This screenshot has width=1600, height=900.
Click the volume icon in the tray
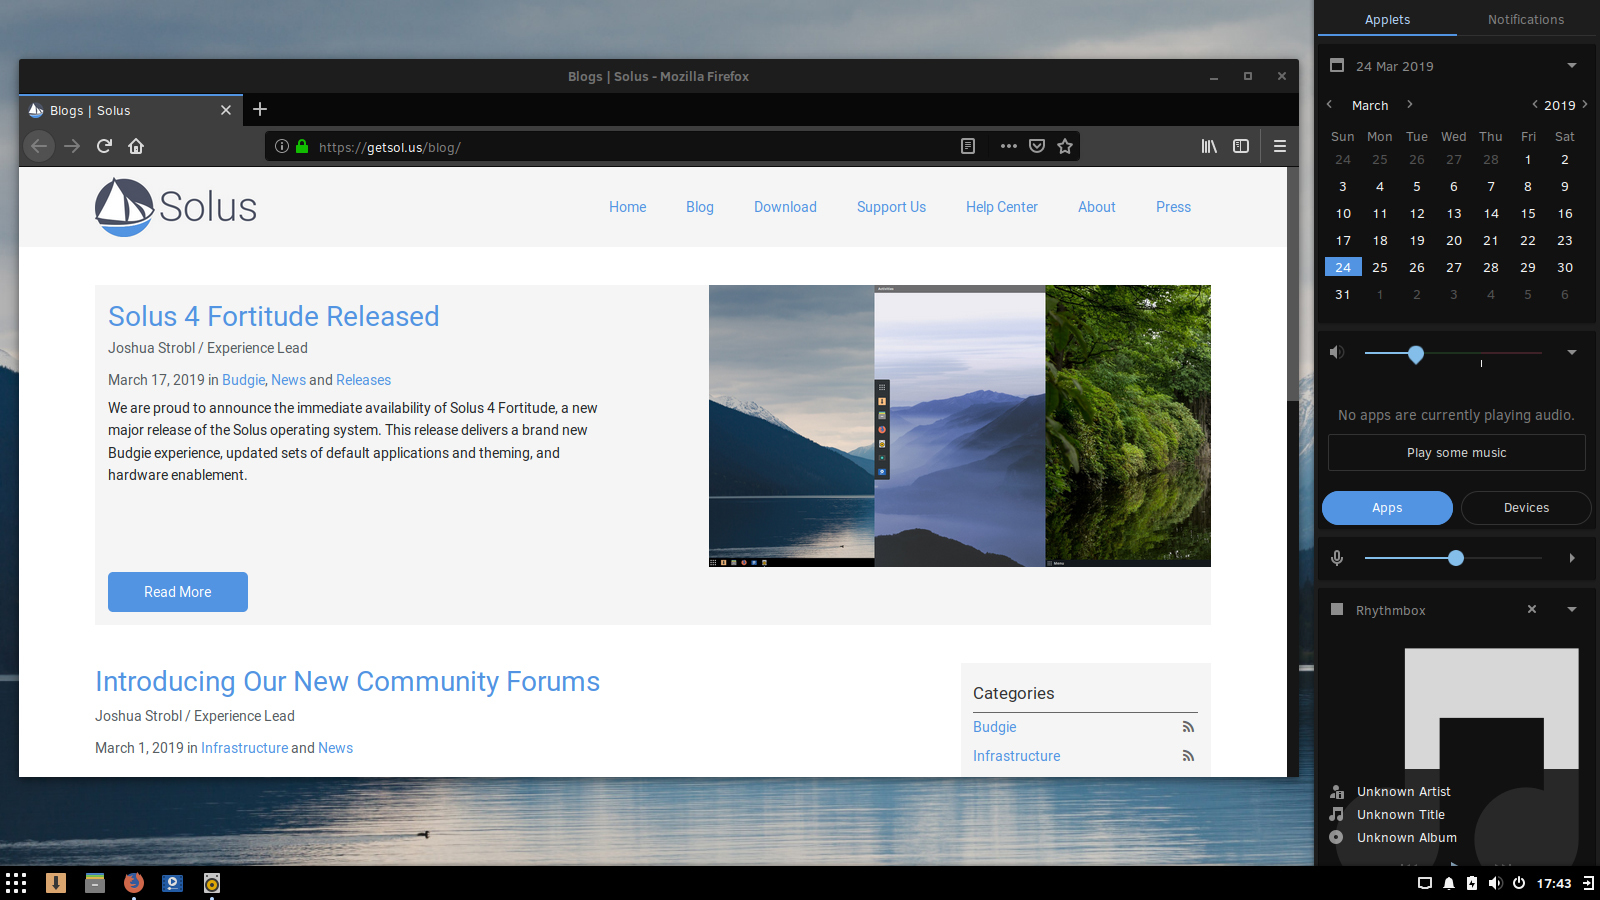tap(1495, 883)
